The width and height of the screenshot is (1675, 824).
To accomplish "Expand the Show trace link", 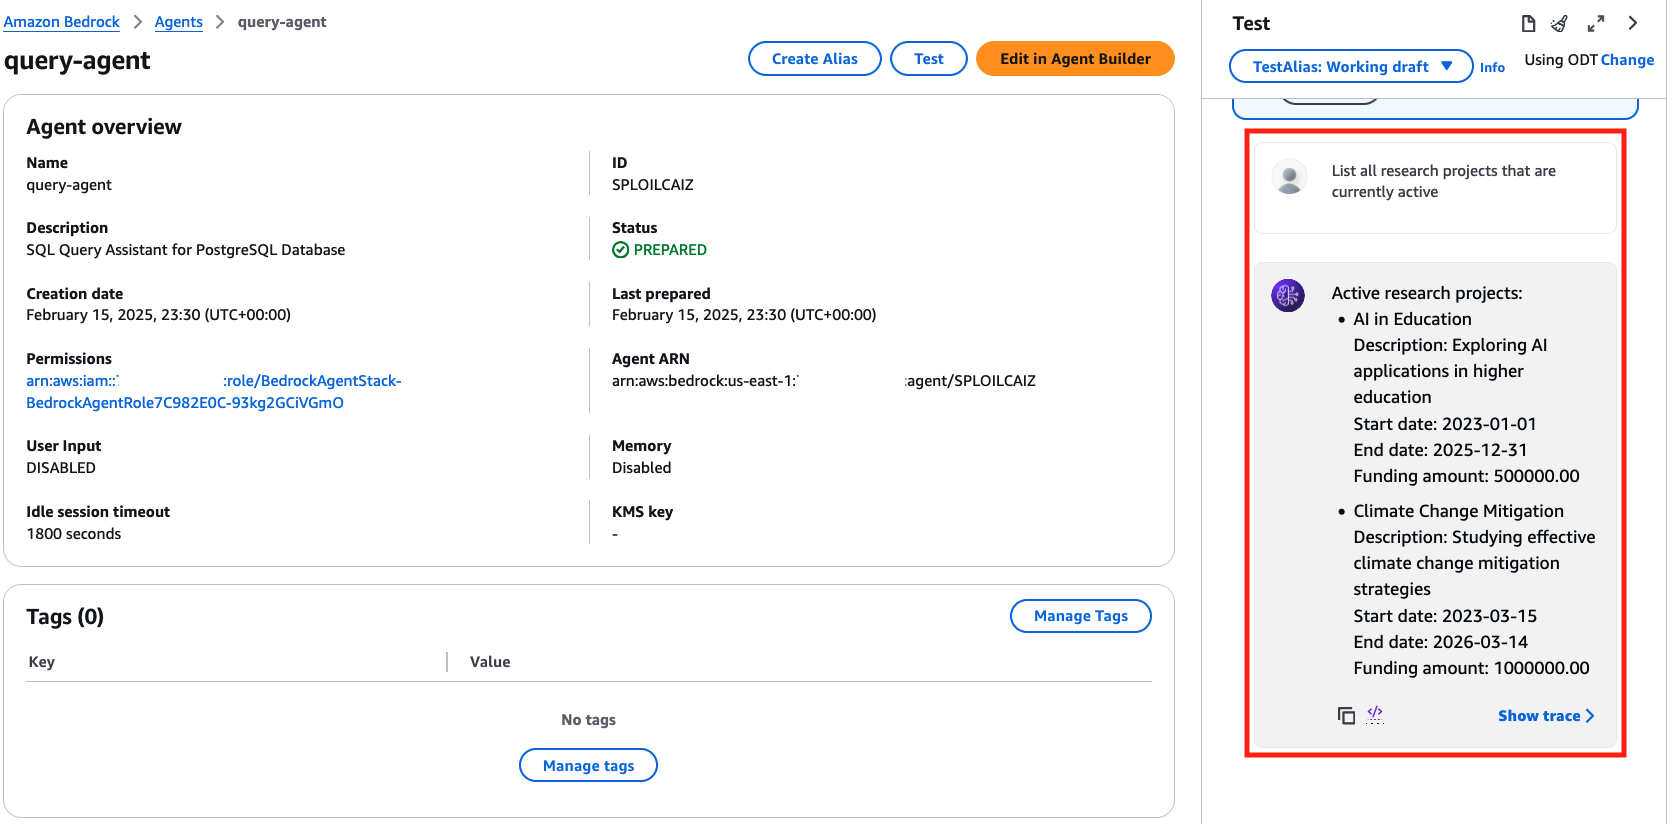I will point(1546,716).
